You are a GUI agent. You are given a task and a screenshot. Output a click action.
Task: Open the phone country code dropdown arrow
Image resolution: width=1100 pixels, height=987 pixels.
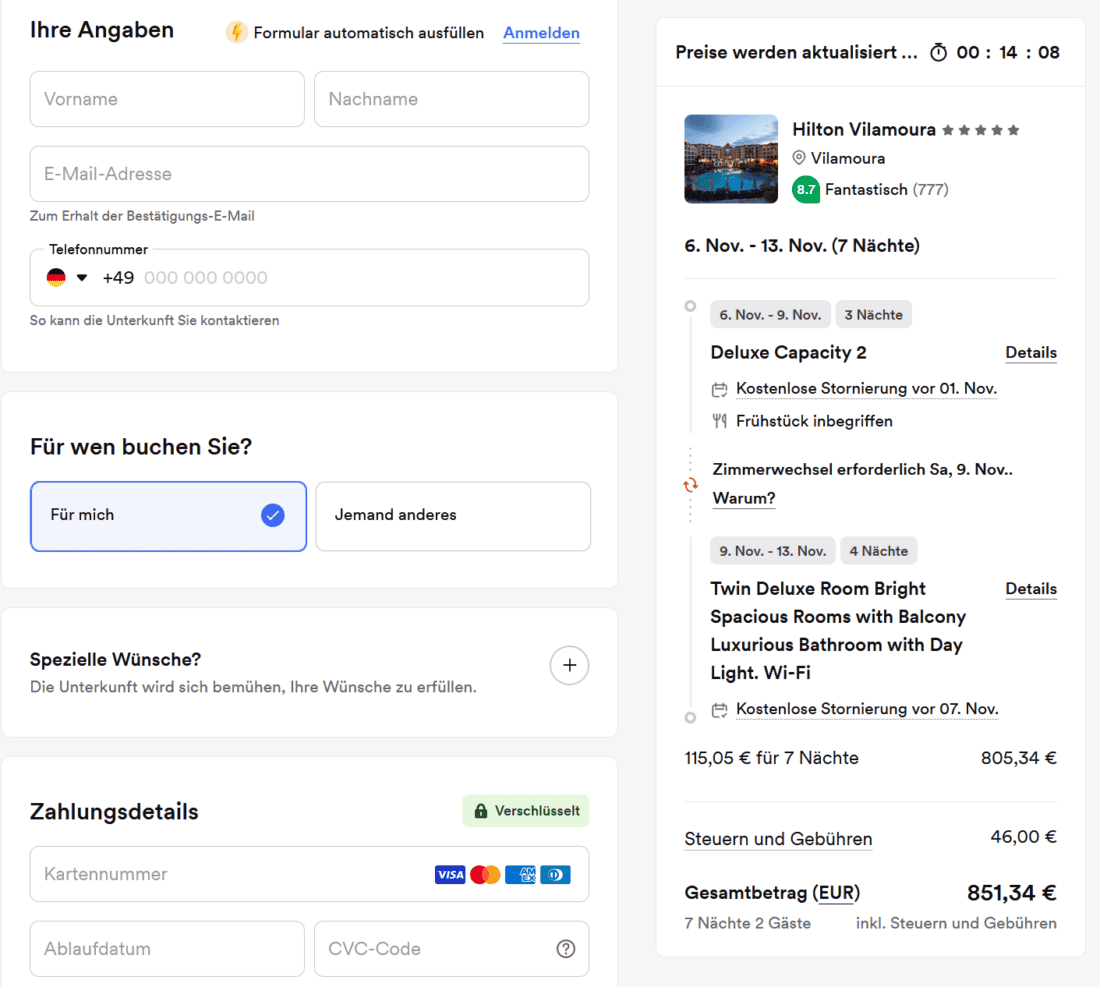(82, 278)
